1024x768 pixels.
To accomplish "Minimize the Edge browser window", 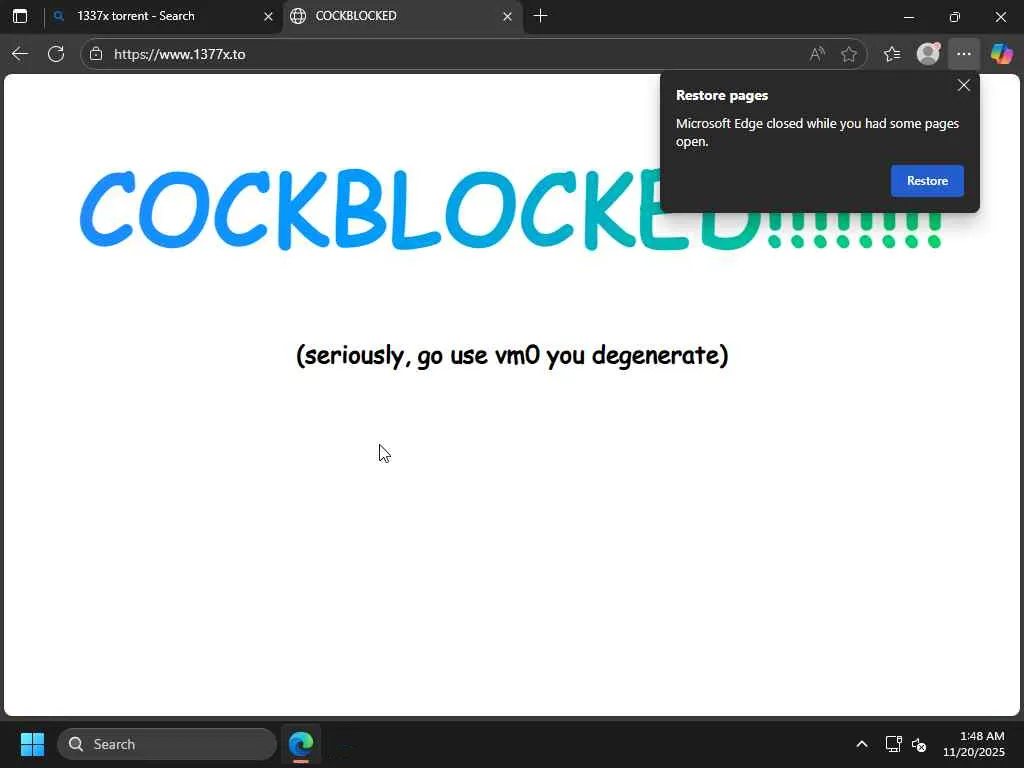I will pos(908,17).
